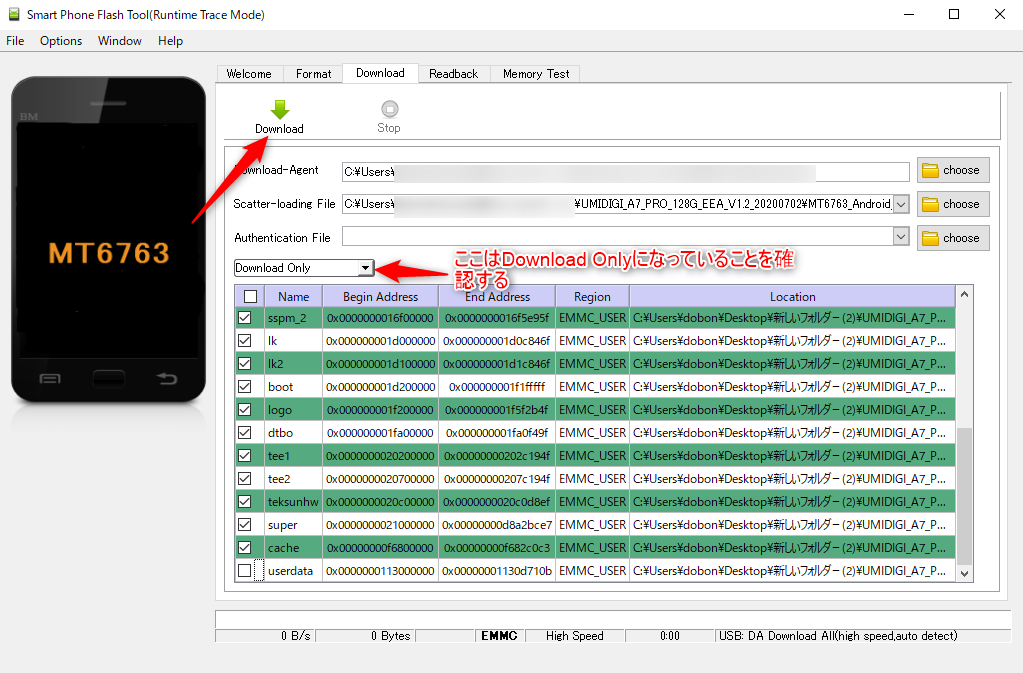Click the 0:00 elapsed time entry
Viewport: 1023px width, 673px height.
pyautogui.click(x=669, y=636)
